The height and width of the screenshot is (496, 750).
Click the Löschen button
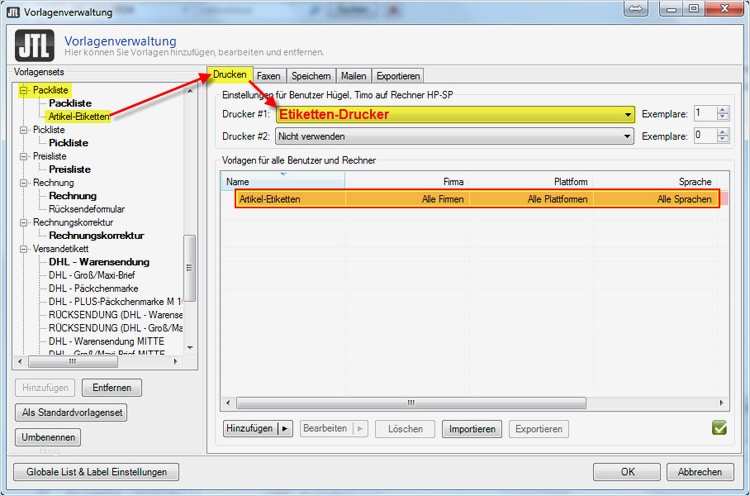point(405,429)
